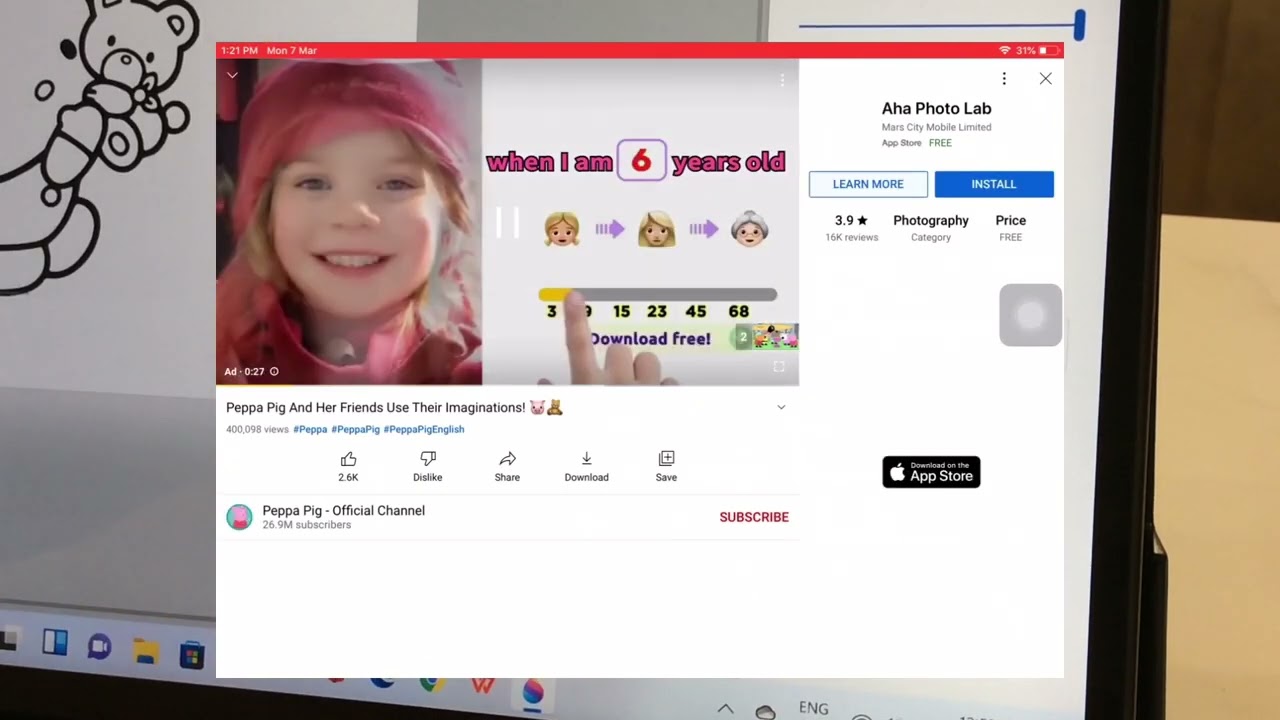Open the #PeppaPig hashtag link
The height and width of the screenshot is (720, 1280).
355,429
